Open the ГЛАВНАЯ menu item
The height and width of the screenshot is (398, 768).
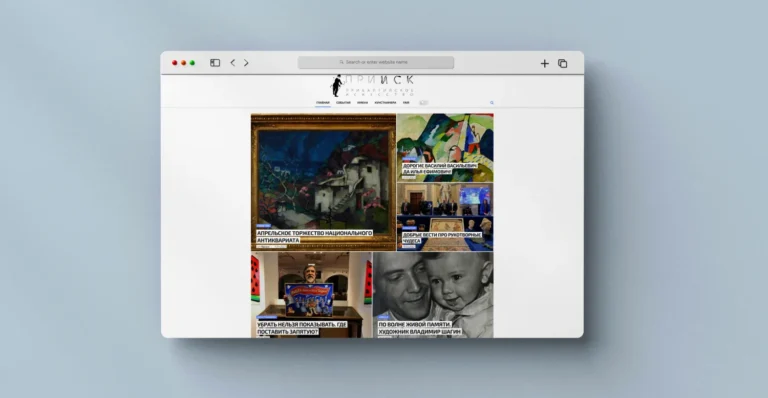323,103
